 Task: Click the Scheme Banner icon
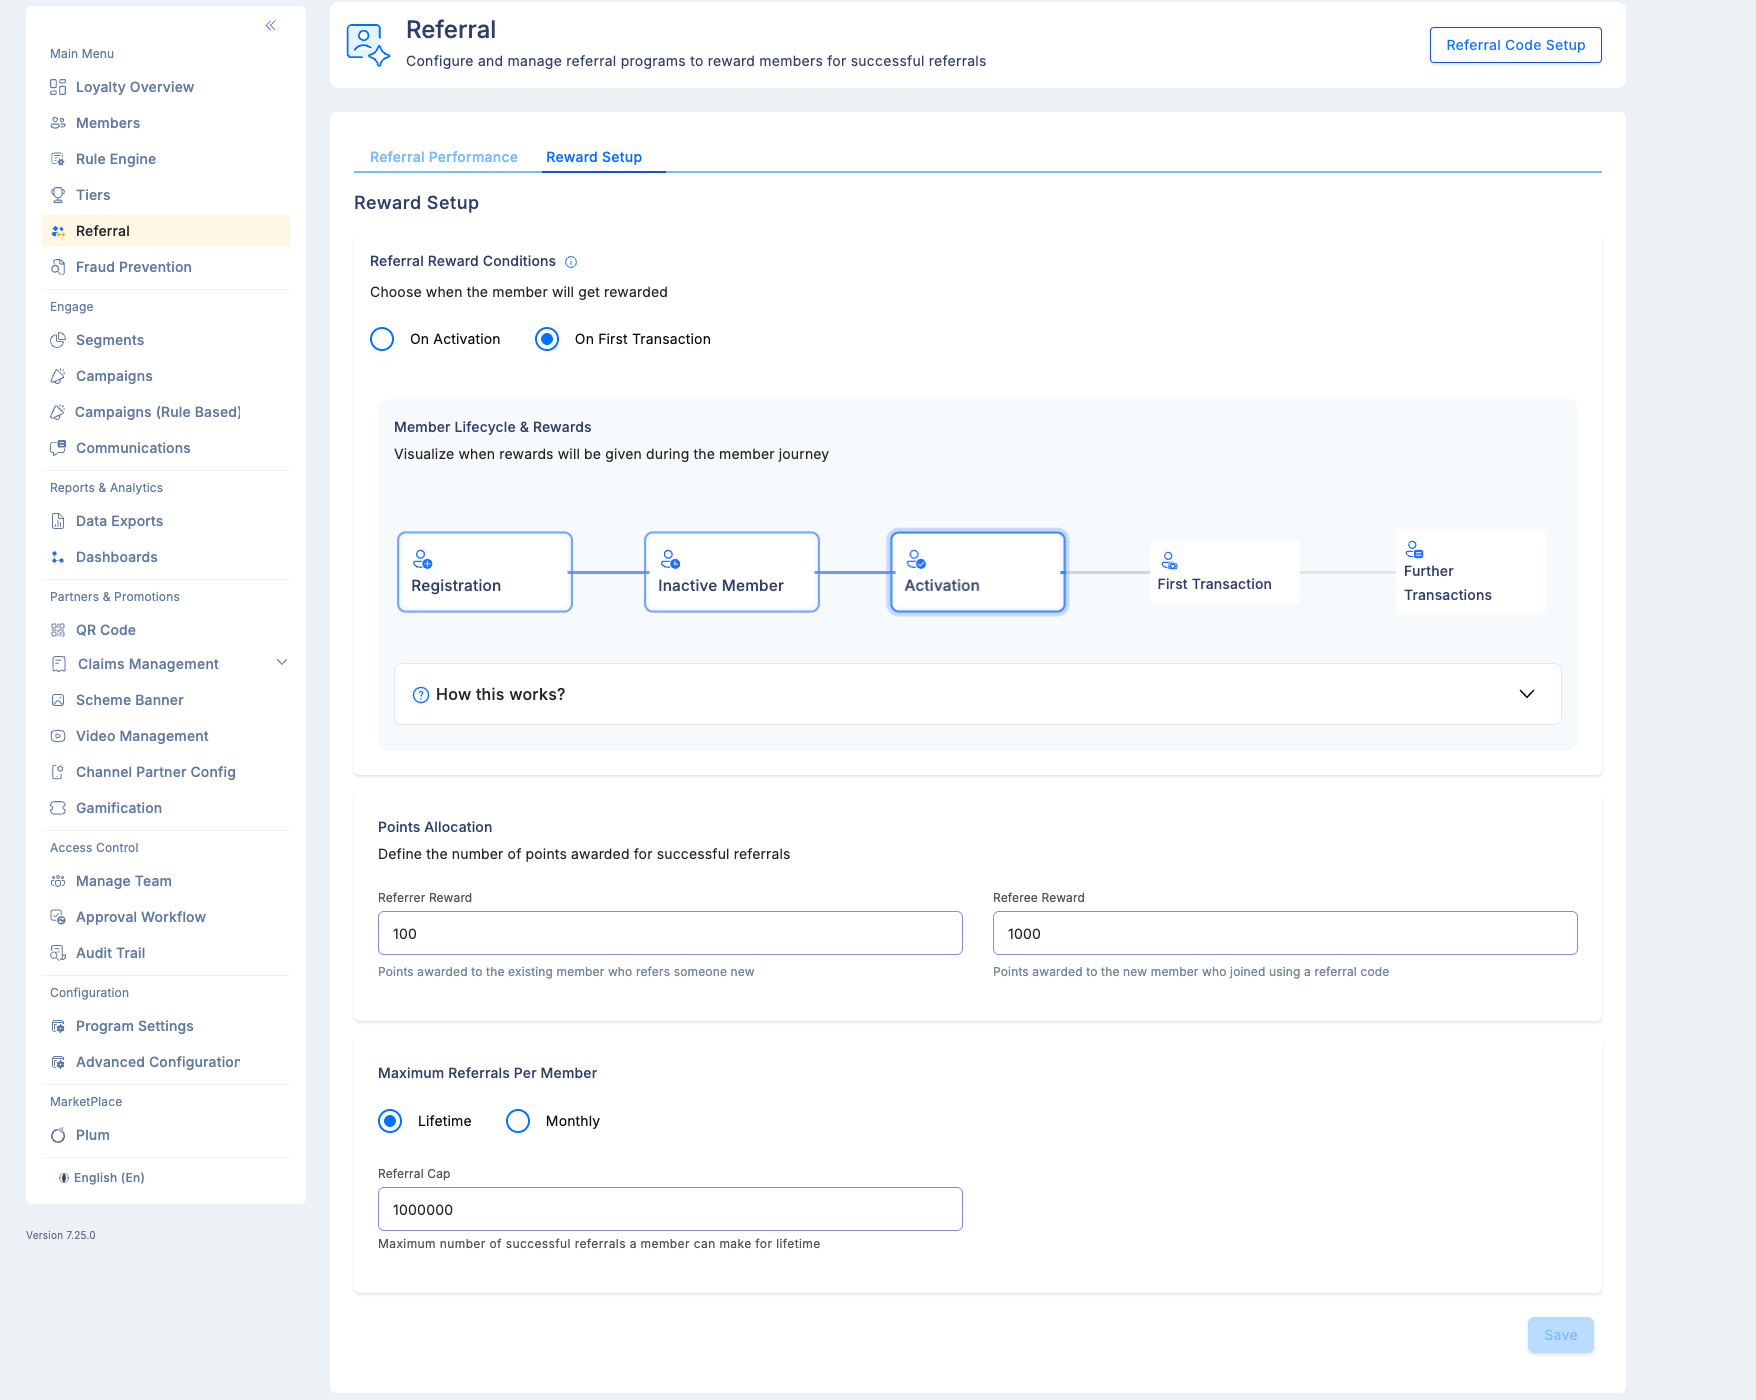[58, 700]
